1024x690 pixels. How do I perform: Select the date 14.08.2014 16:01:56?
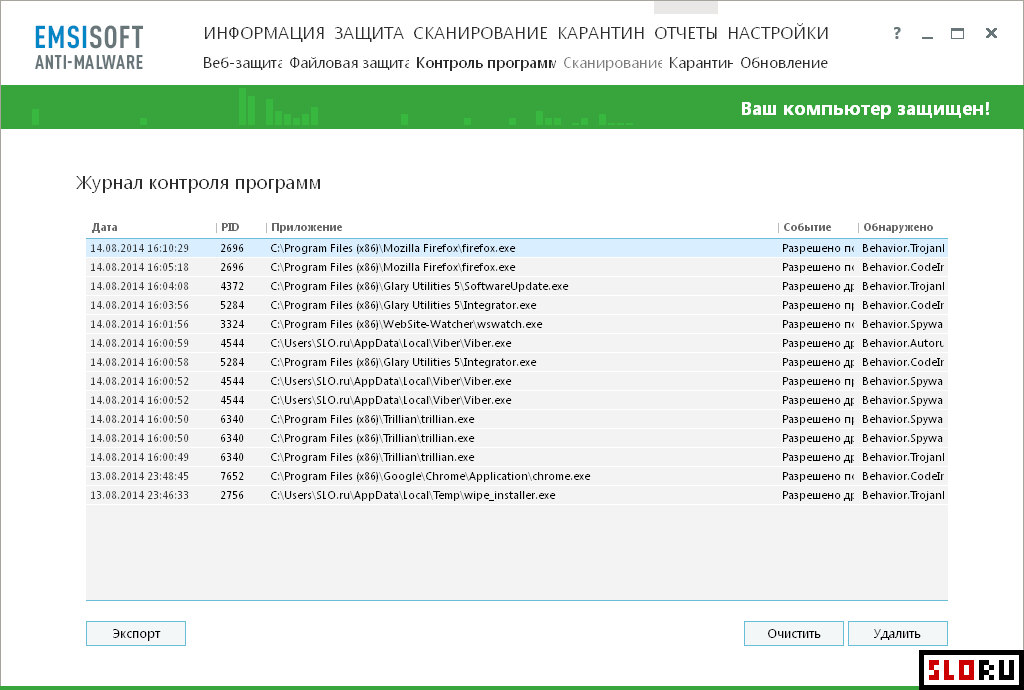point(139,324)
